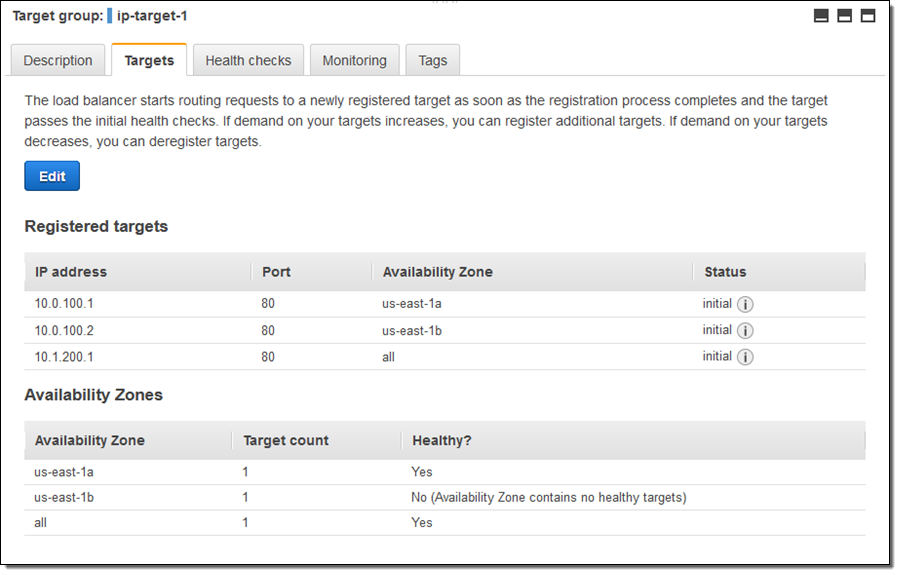Maximize the target group details pane
Viewport: 900px width, 575px height.
(x=867, y=16)
